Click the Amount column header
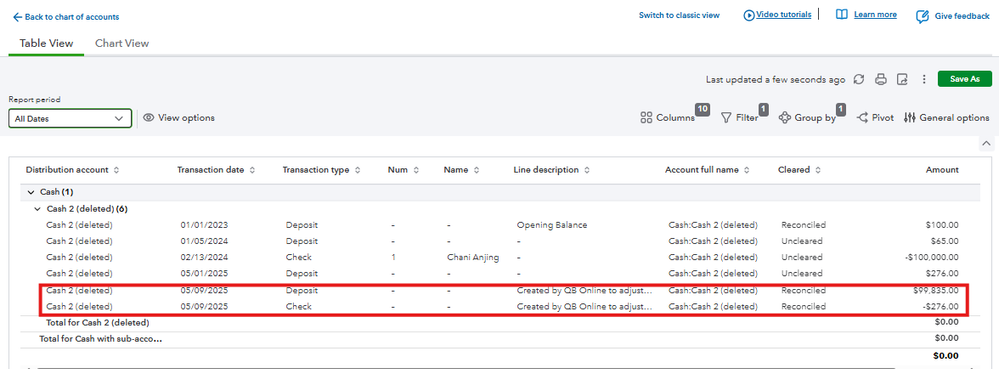The image size is (999, 369). coord(942,170)
